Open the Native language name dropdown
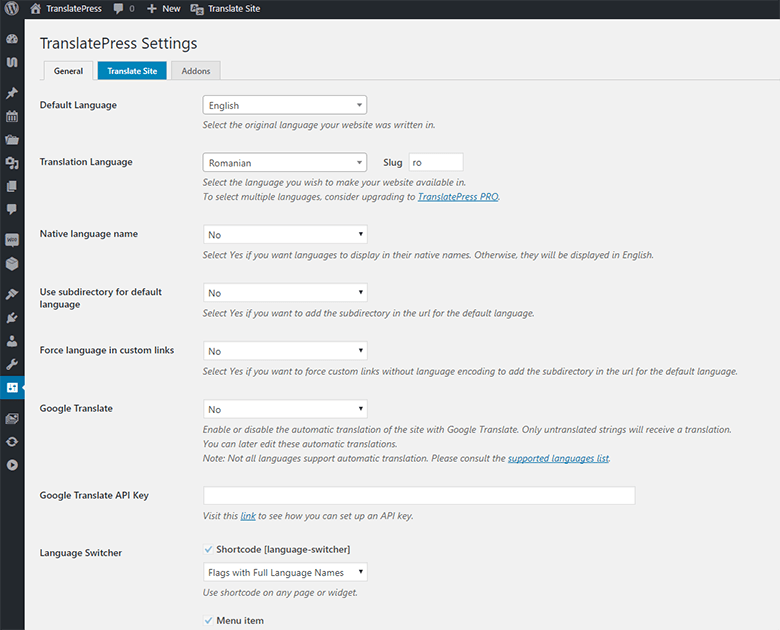The height and width of the screenshot is (630, 780). click(x=285, y=234)
